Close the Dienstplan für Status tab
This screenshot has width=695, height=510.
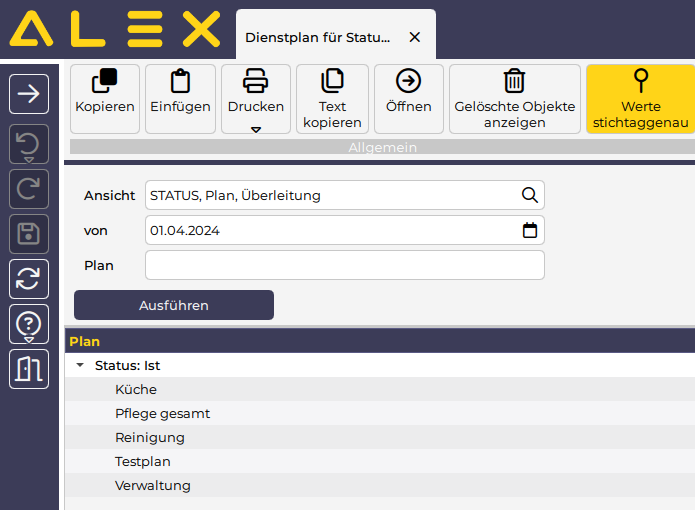point(415,37)
